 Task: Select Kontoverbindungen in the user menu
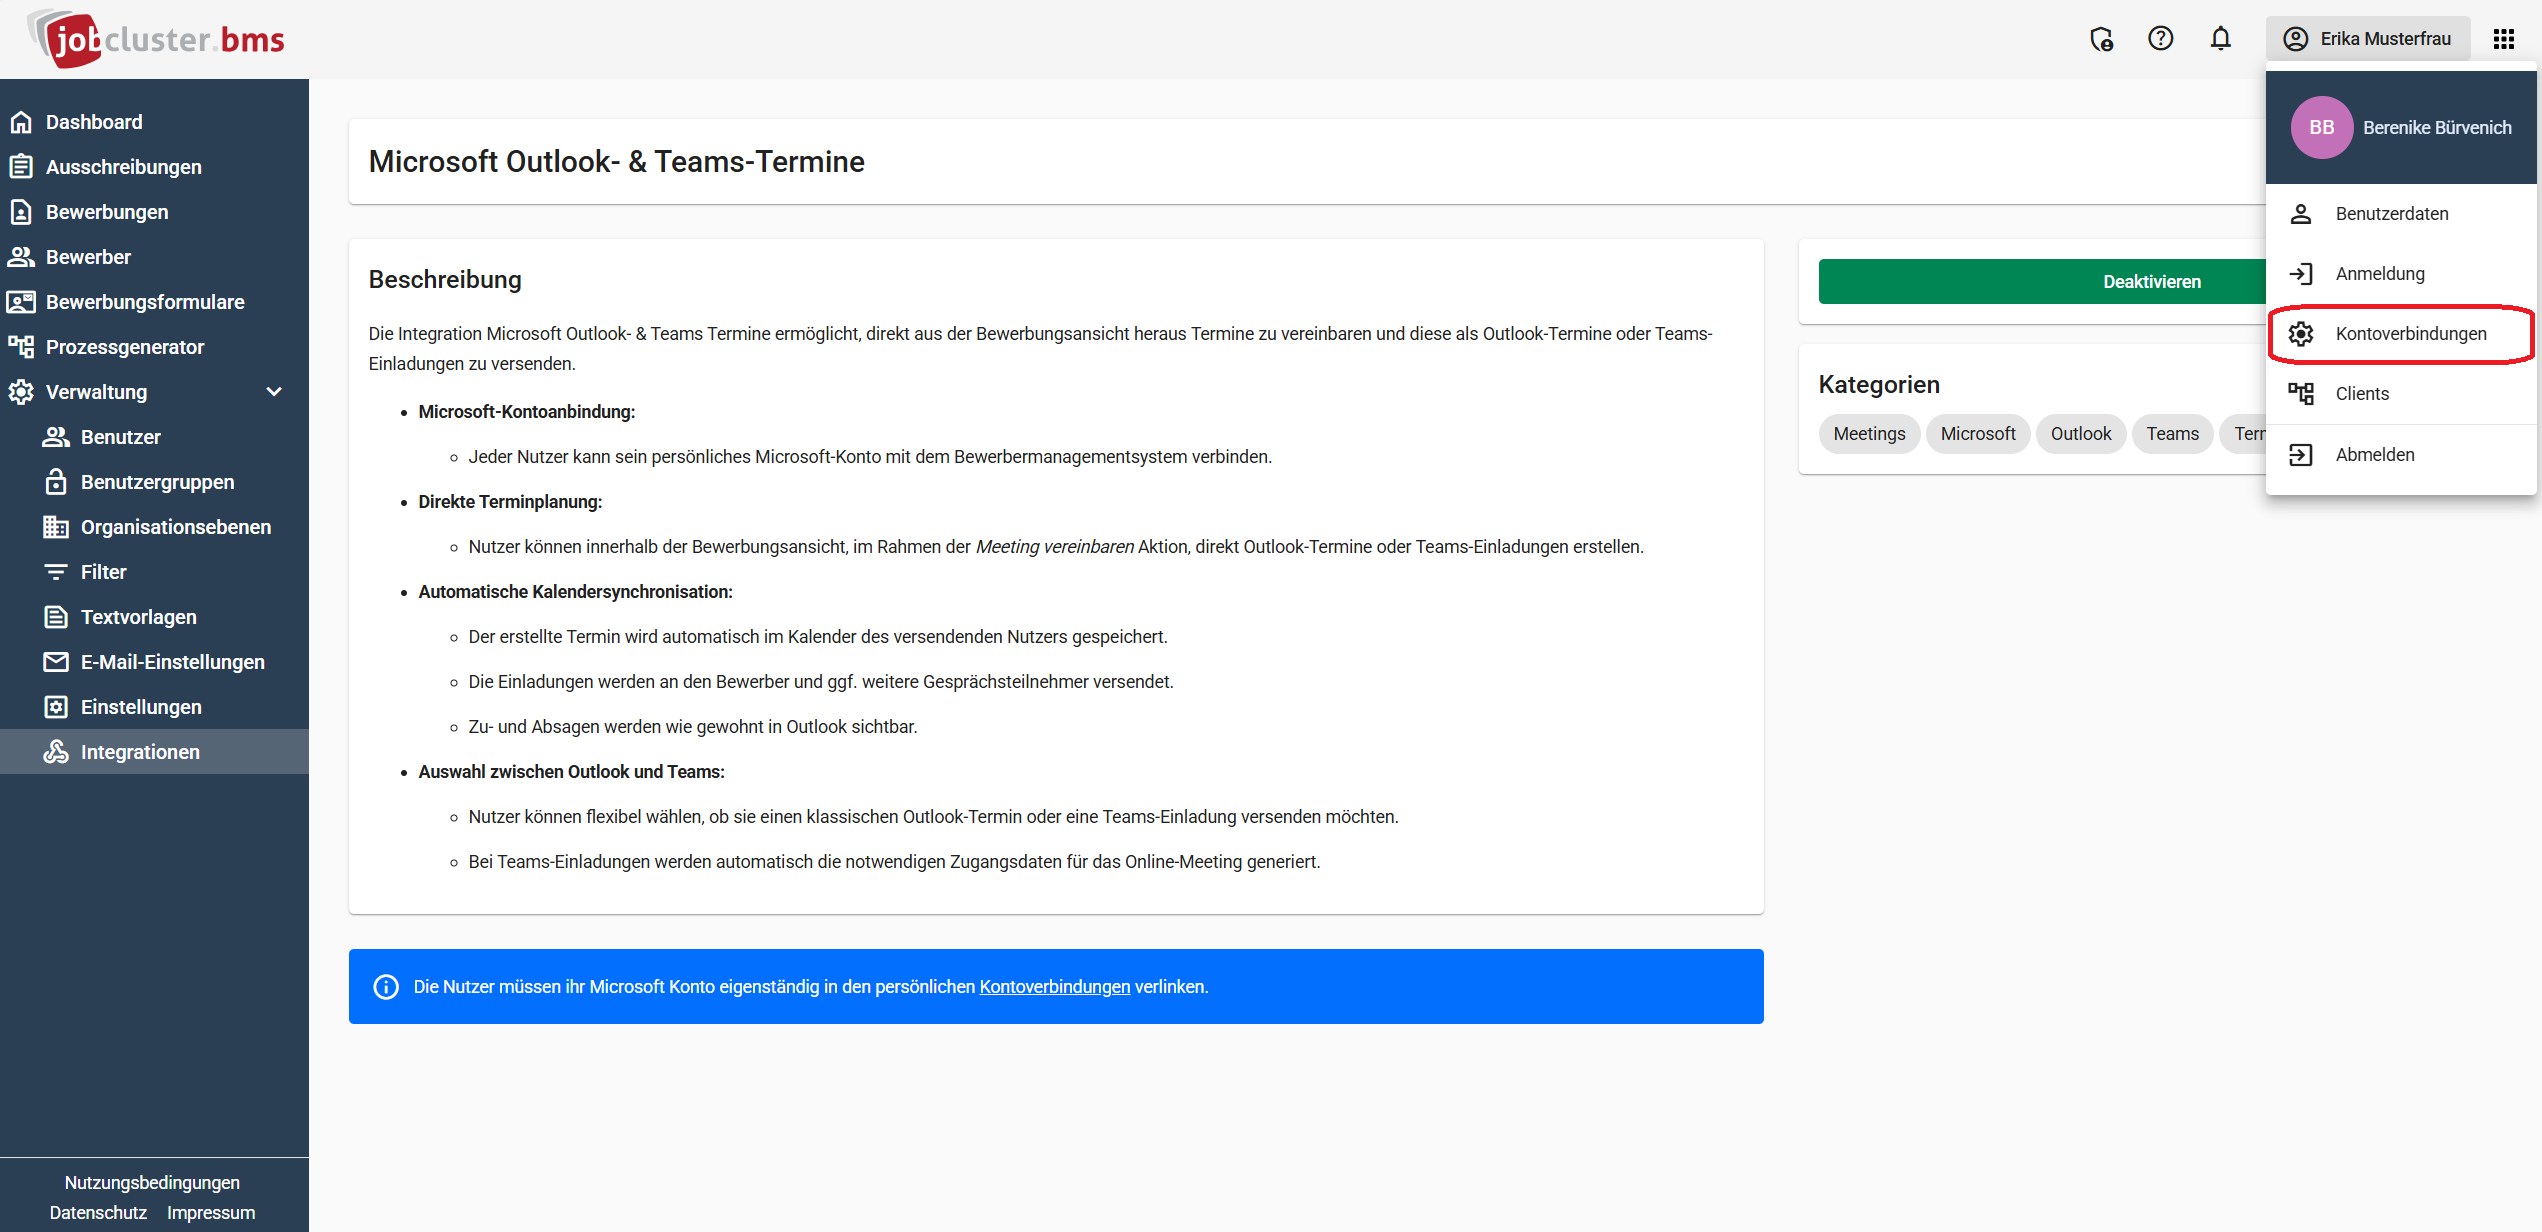click(2401, 334)
